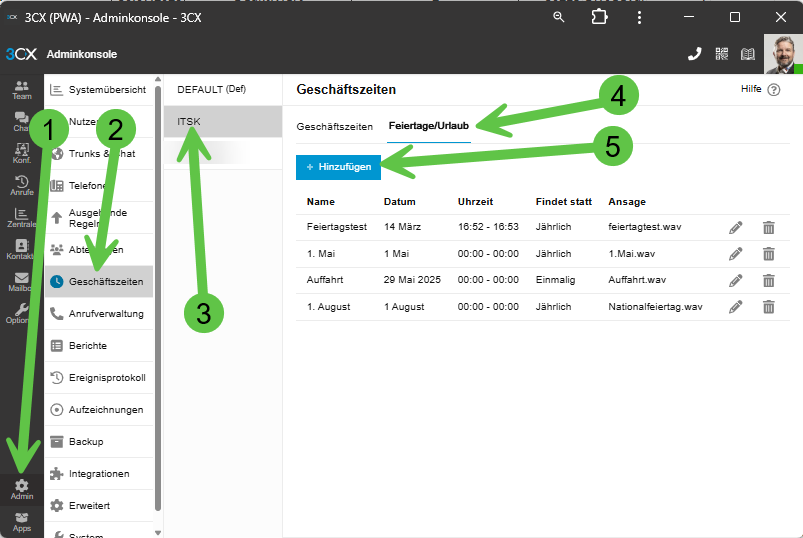This screenshot has height=538, width=803.
Task: Open Backup in admin menu
Action: click(99, 442)
